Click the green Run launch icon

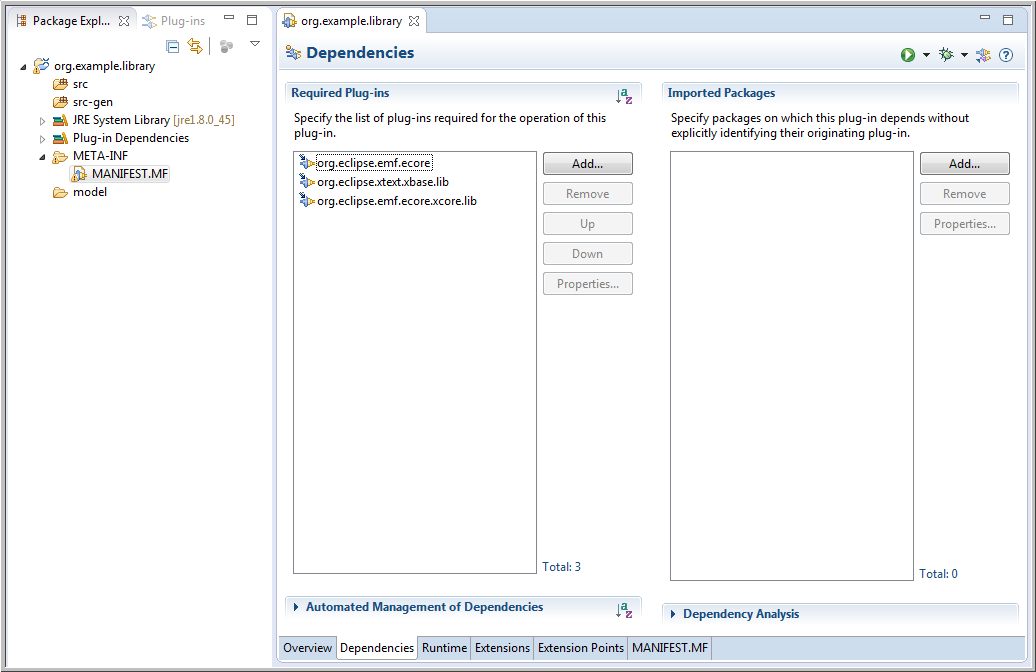pos(907,55)
